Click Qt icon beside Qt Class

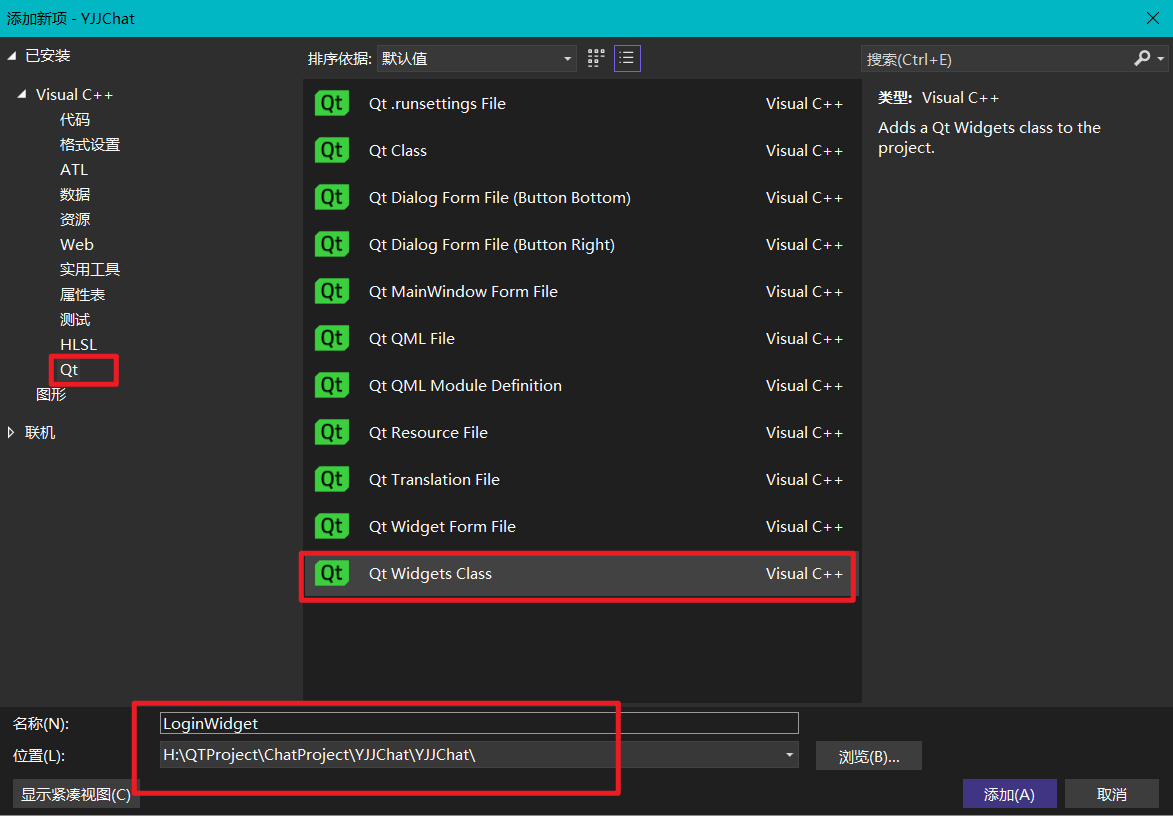point(331,150)
